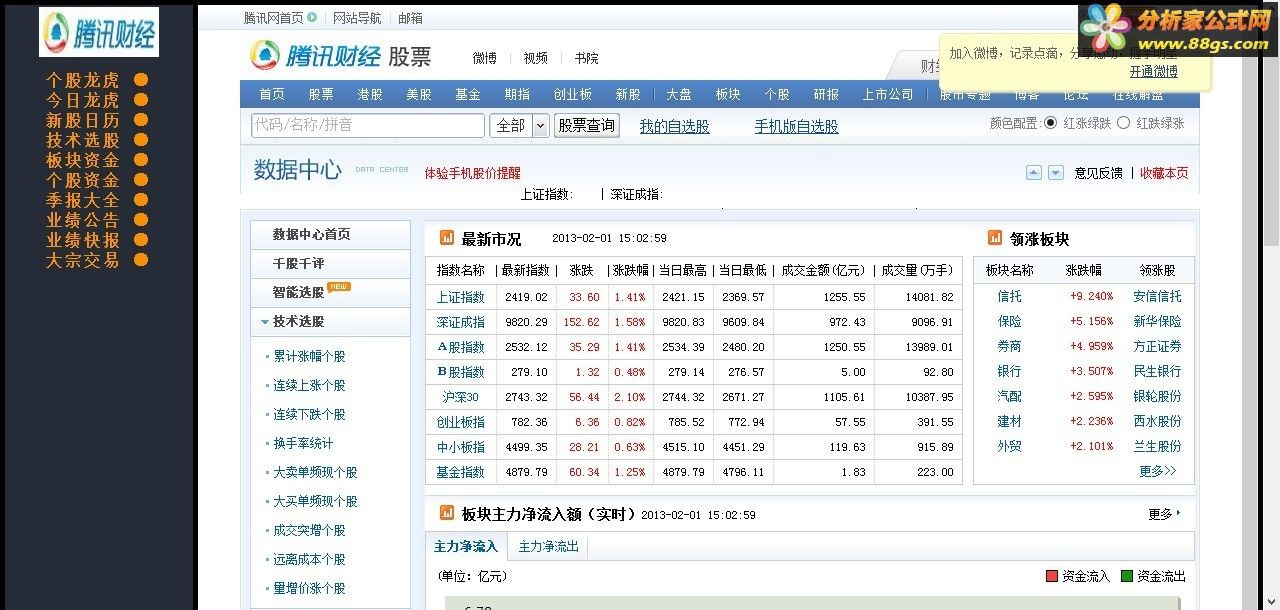Open 大盘 in the blue navigation bar

(679, 94)
